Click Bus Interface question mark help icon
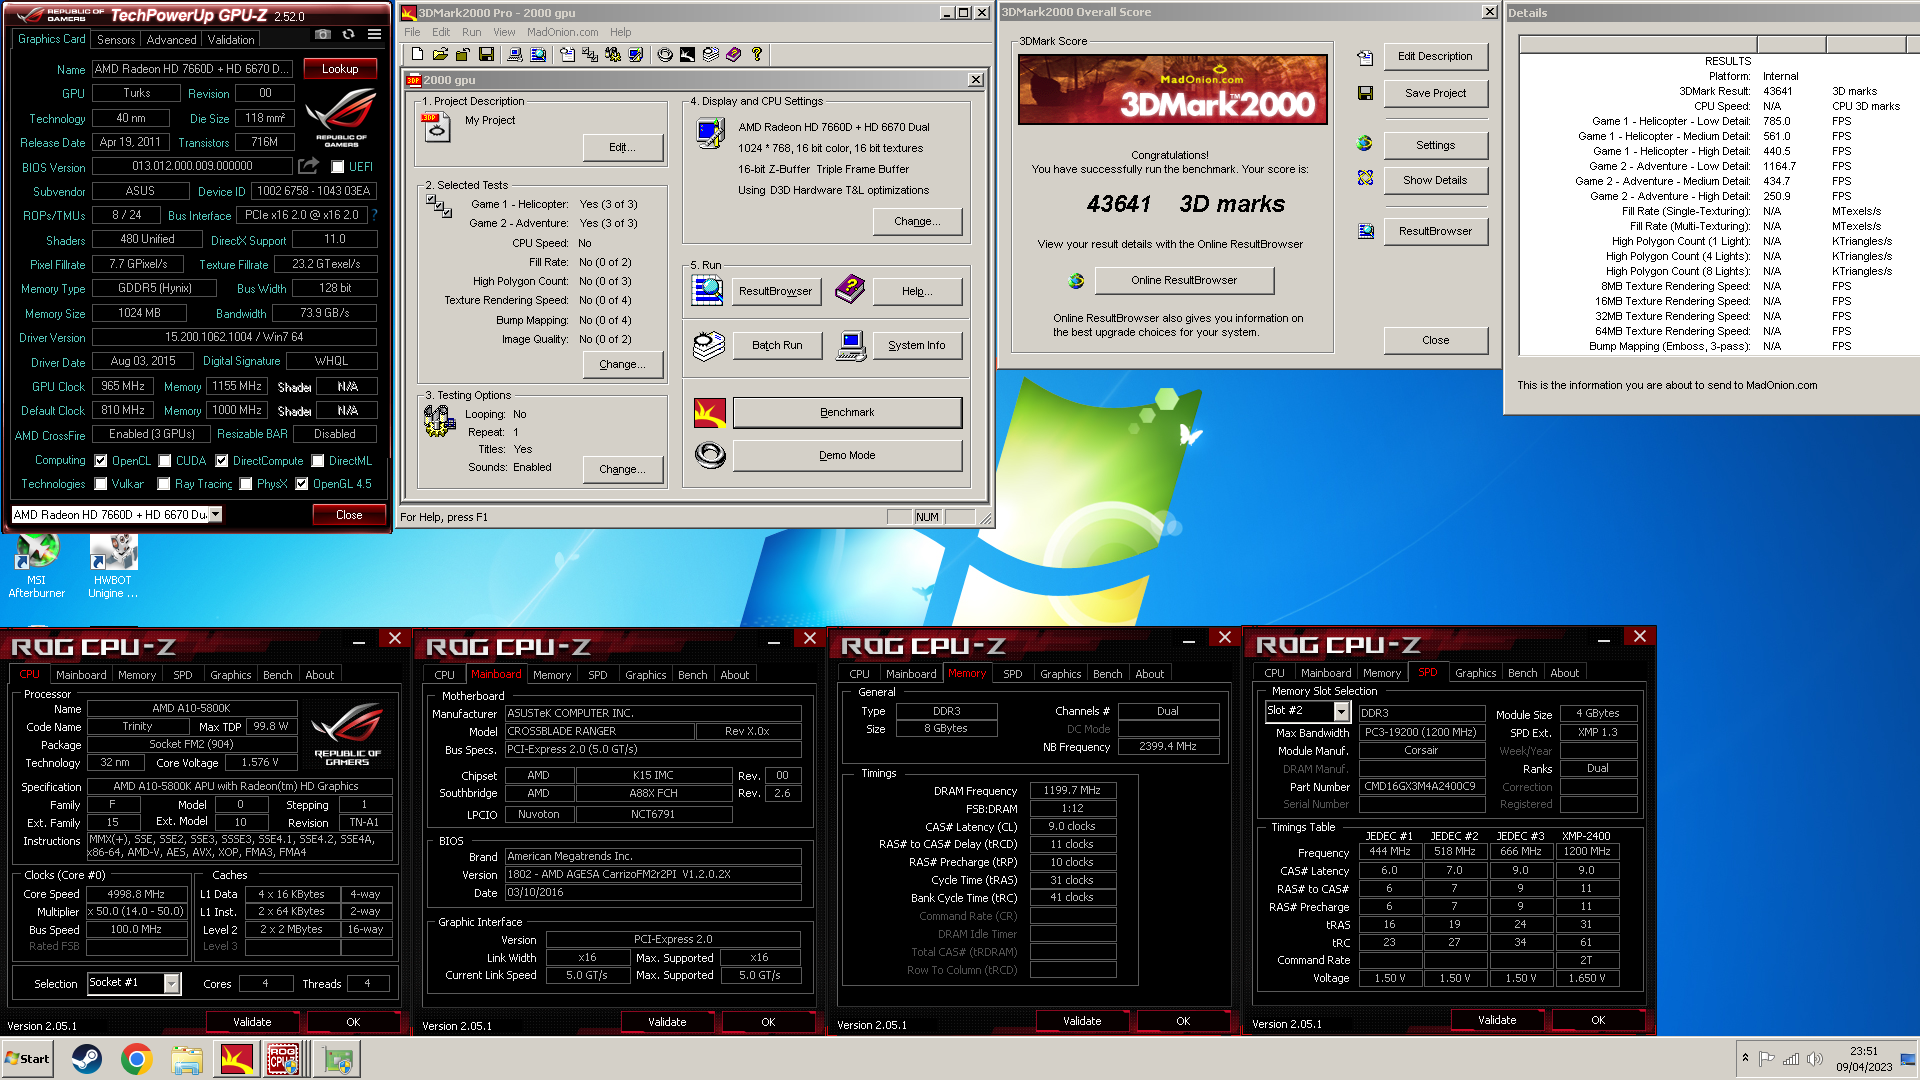The image size is (1920, 1080). [x=374, y=215]
